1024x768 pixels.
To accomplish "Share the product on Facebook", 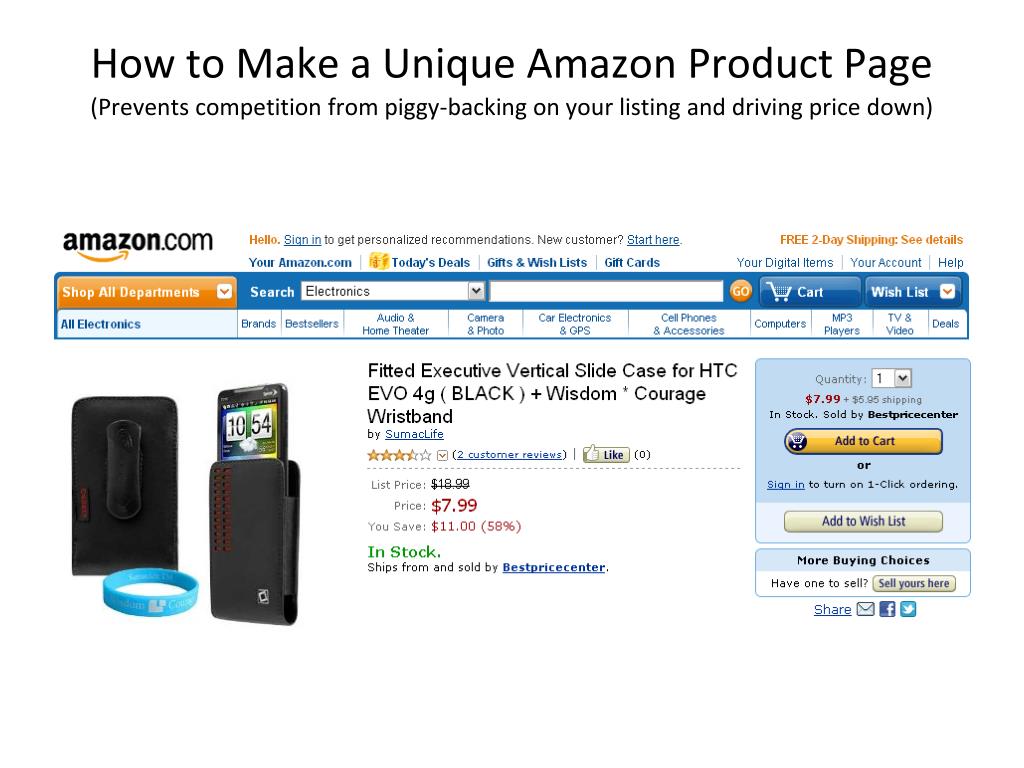I will [x=887, y=609].
